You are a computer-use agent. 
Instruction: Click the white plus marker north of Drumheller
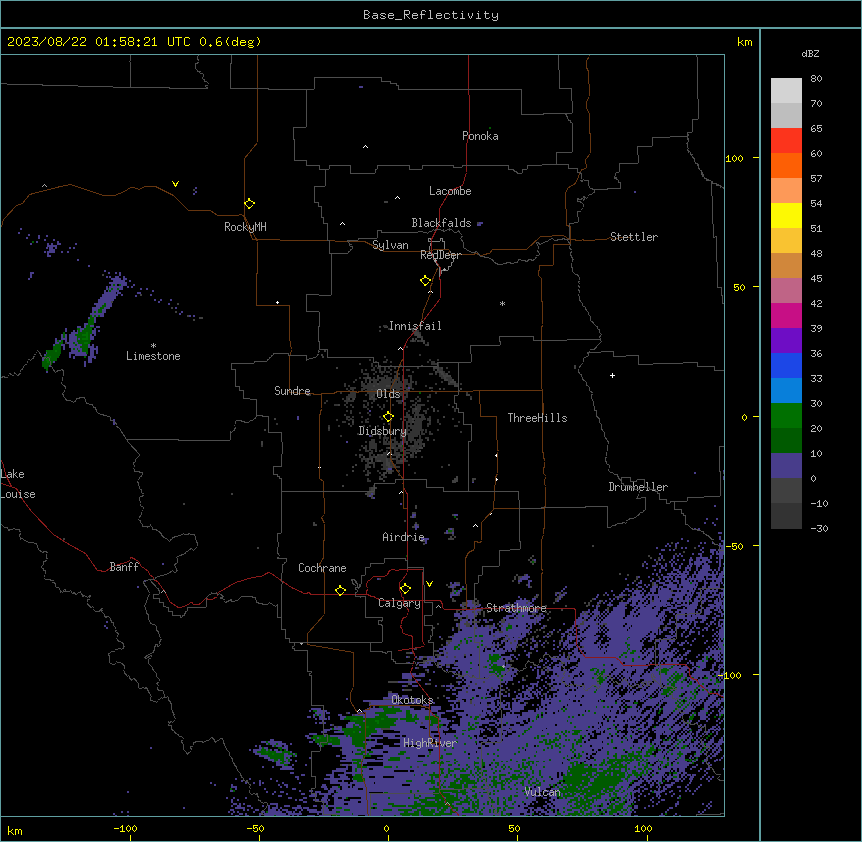click(x=612, y=375)
